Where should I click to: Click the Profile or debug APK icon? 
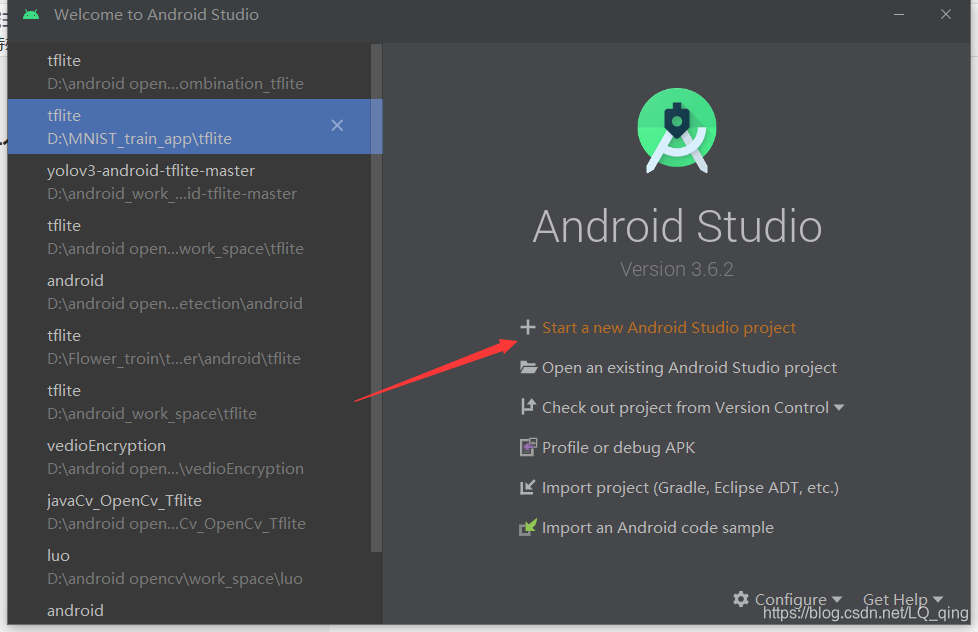pyautogui.click(x=528, y=447)
